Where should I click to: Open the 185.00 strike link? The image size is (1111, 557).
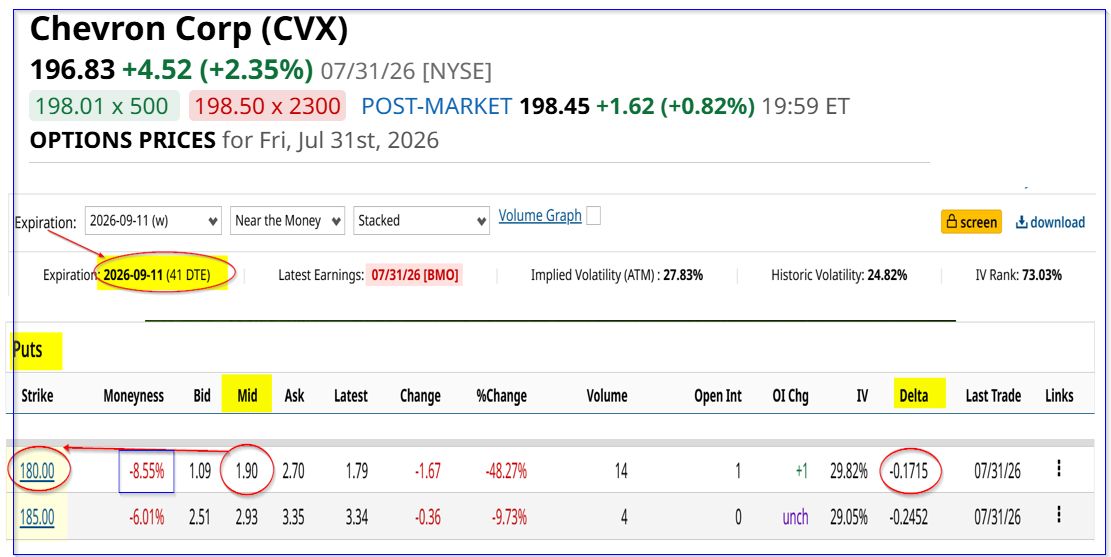pyautogui.click(x=37, y=517)
